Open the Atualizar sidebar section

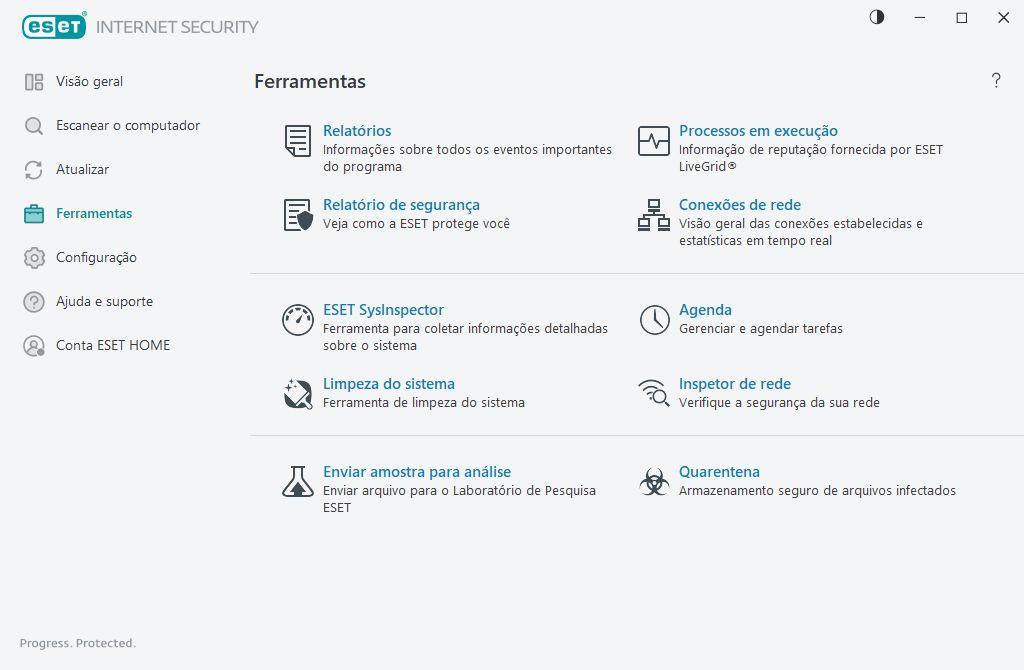coord(82,169)
